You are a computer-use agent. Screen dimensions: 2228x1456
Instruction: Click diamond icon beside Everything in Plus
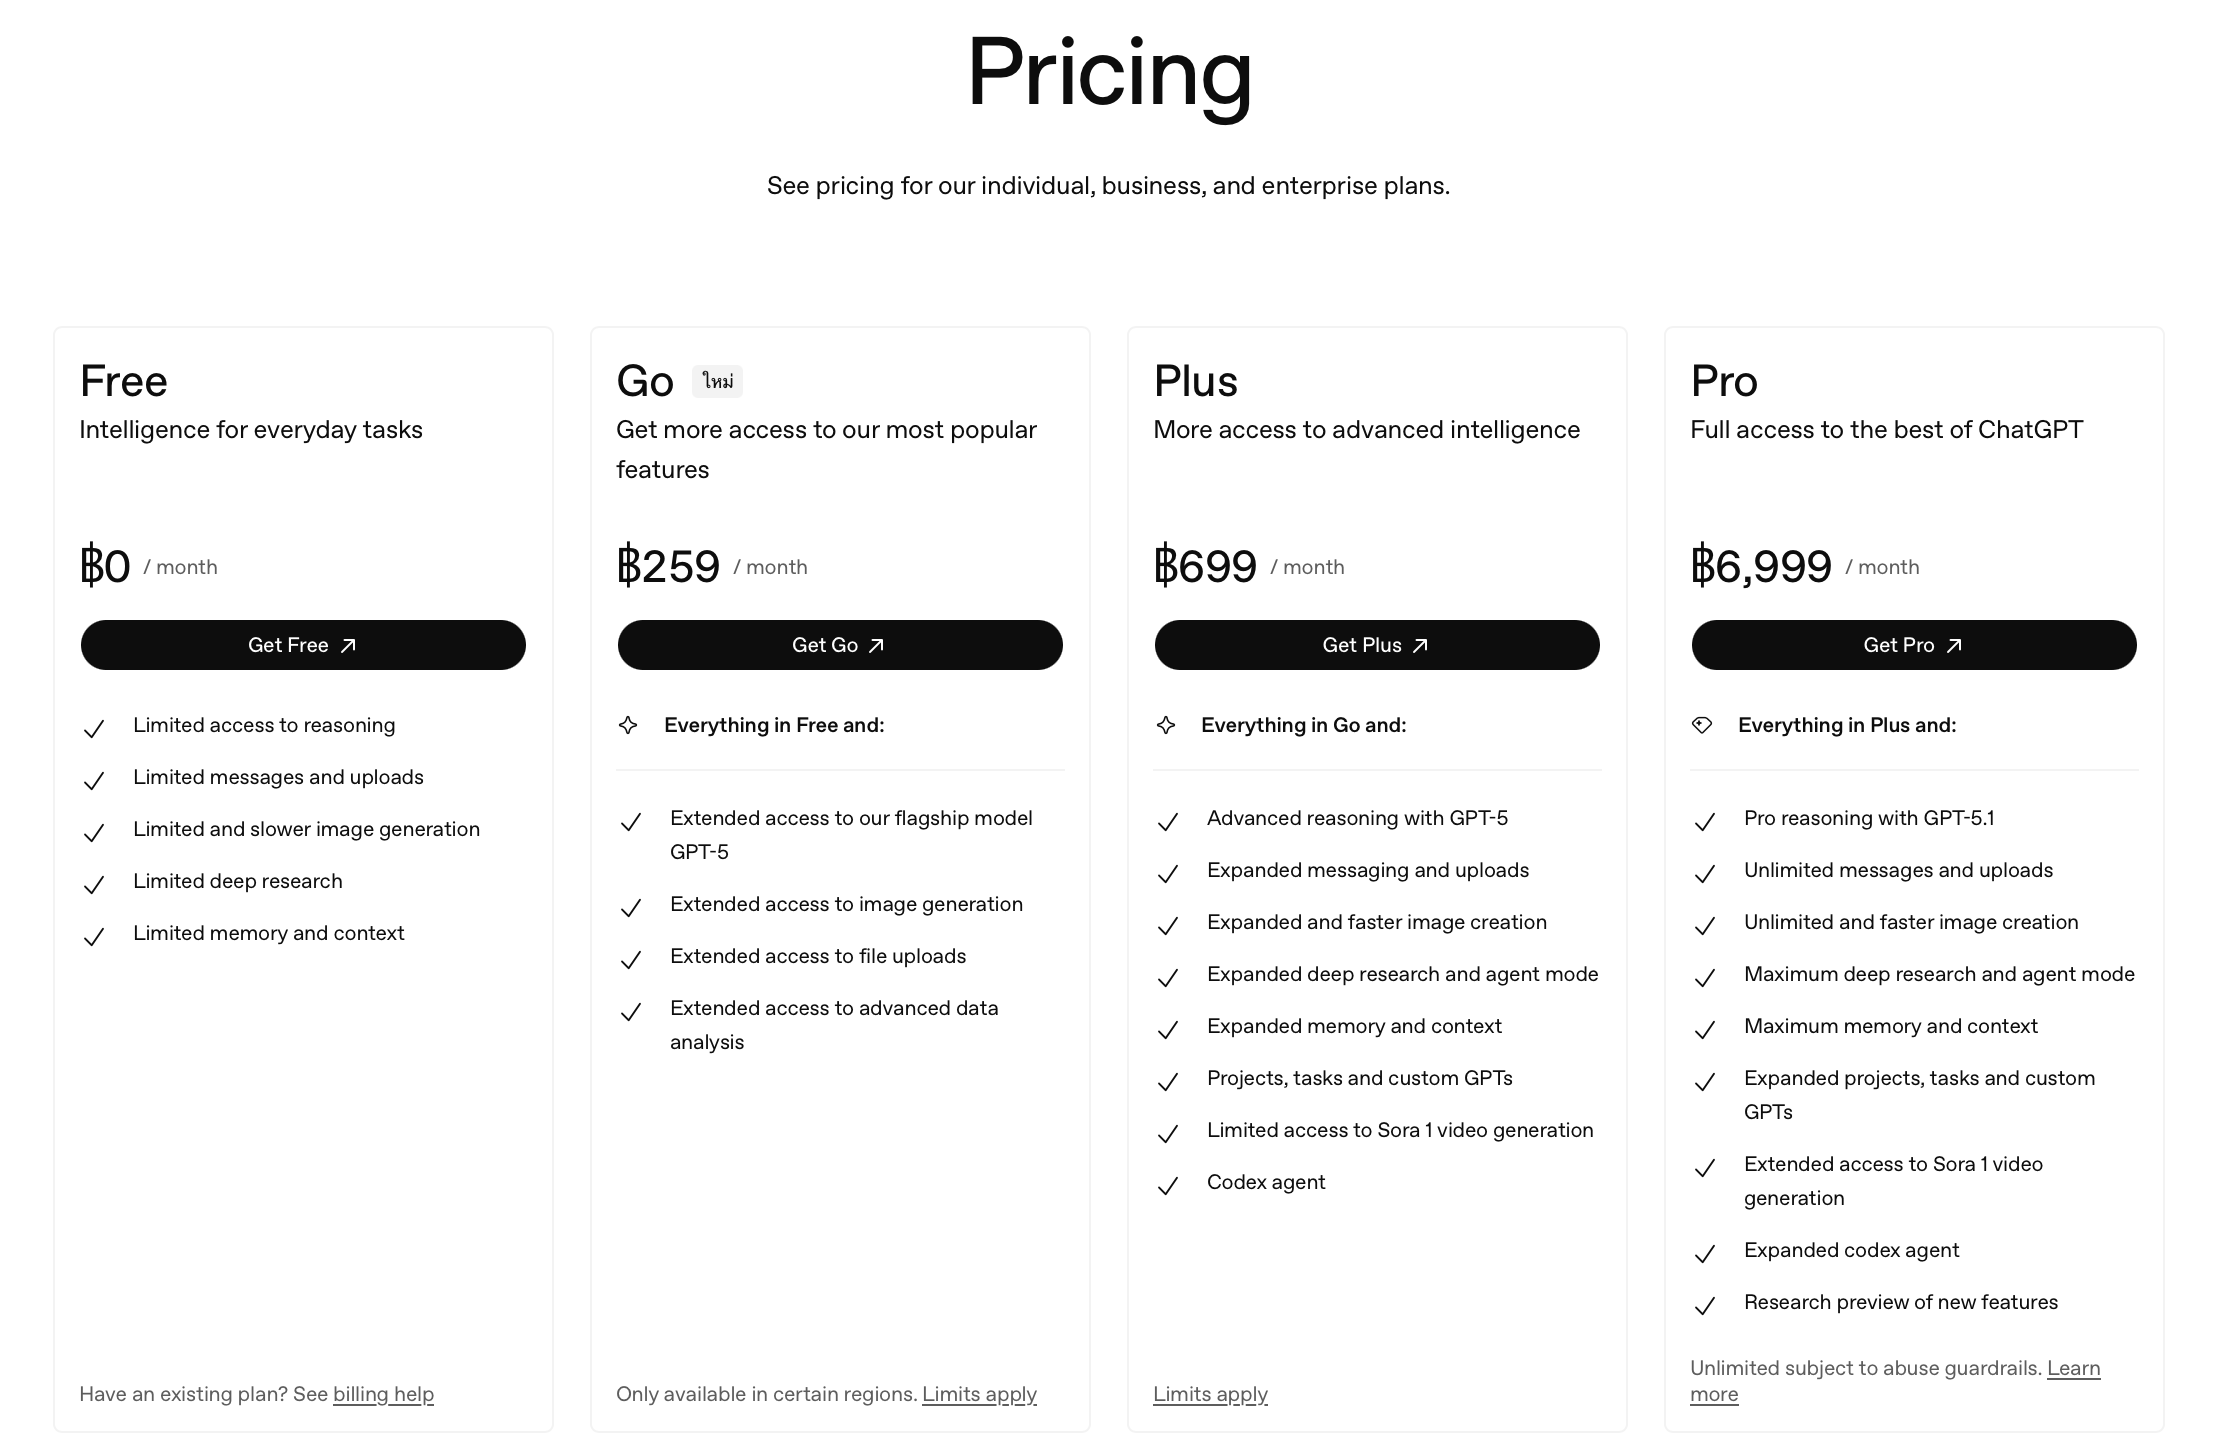1702,725
